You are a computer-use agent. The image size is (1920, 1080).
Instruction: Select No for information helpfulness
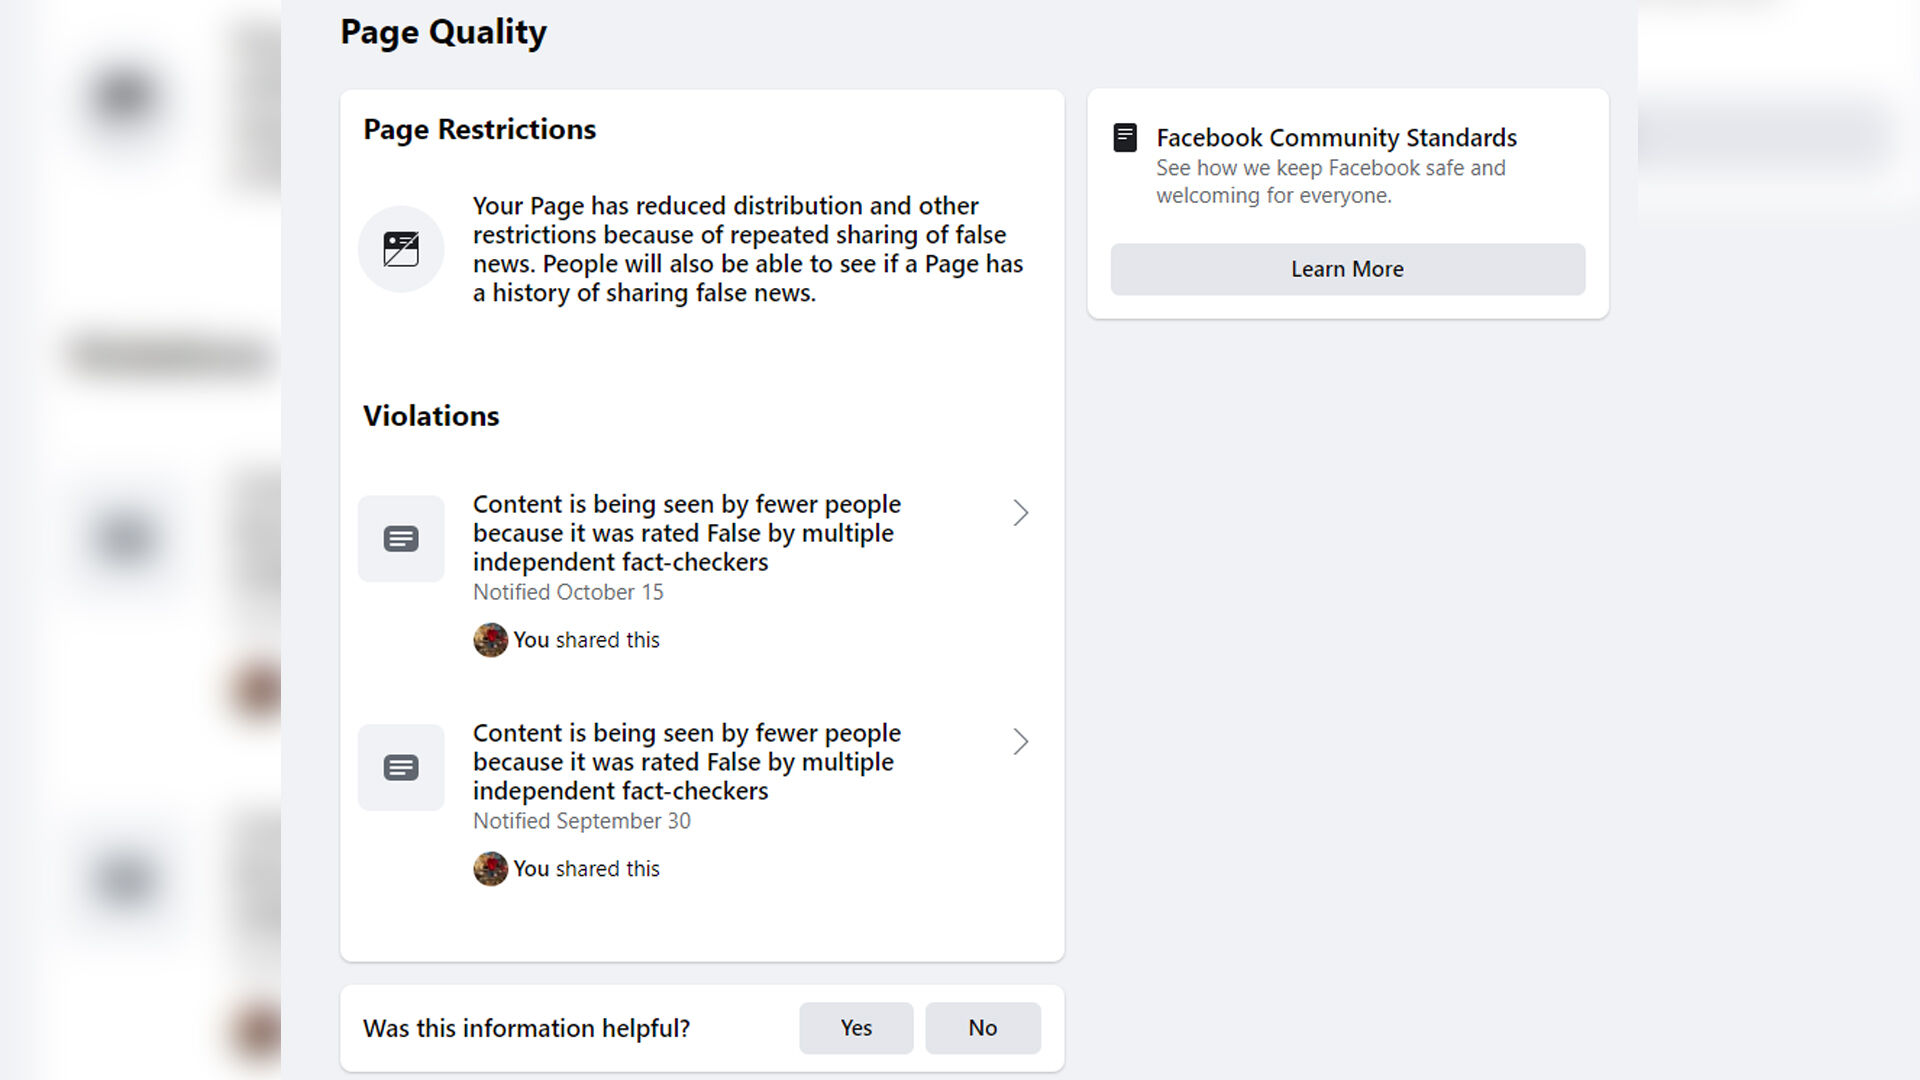coord(982,1027)
